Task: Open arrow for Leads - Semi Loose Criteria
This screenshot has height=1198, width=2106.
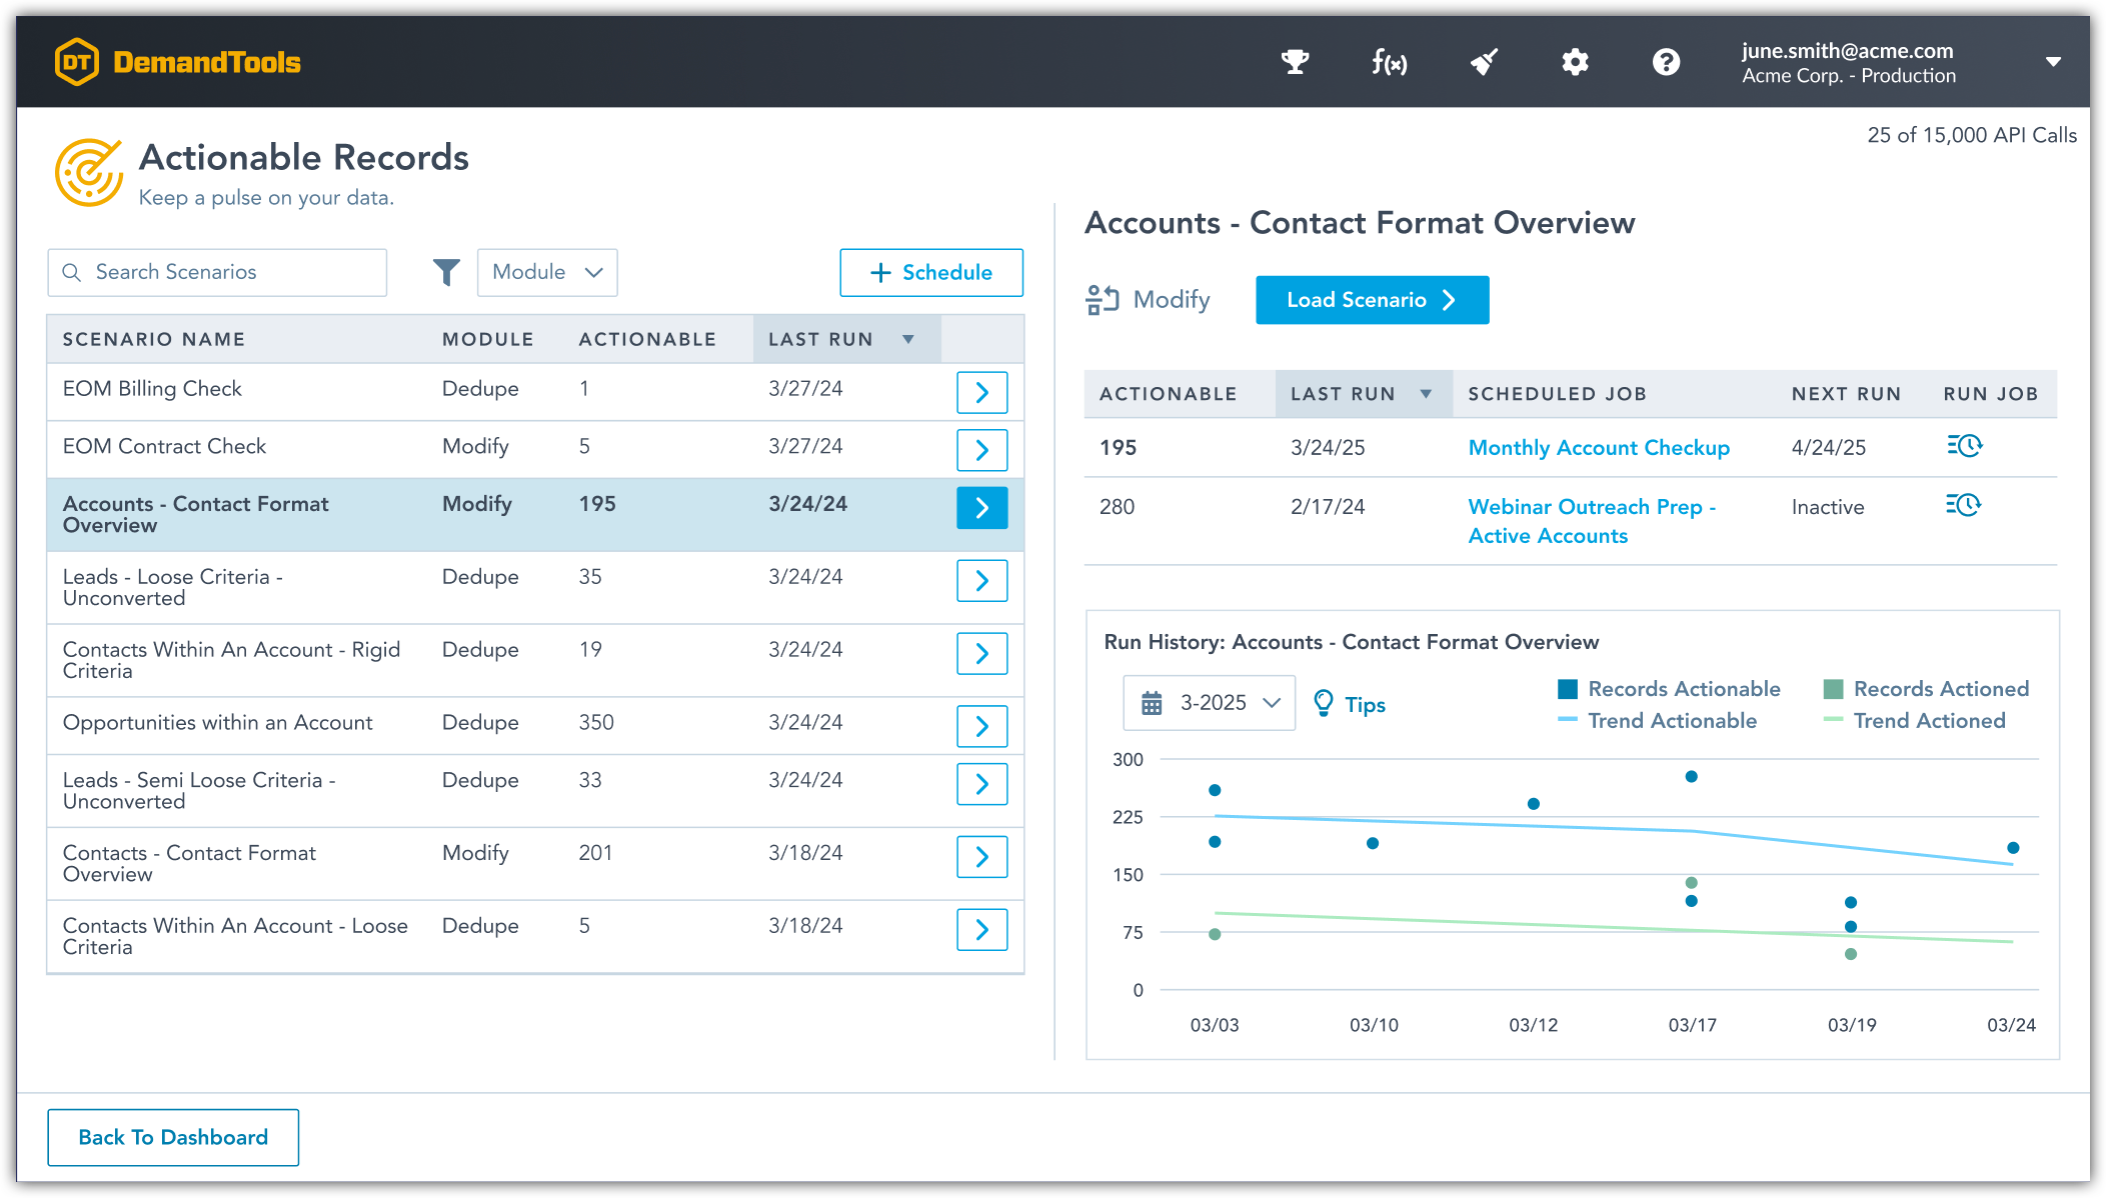Action: coord(981,784)
